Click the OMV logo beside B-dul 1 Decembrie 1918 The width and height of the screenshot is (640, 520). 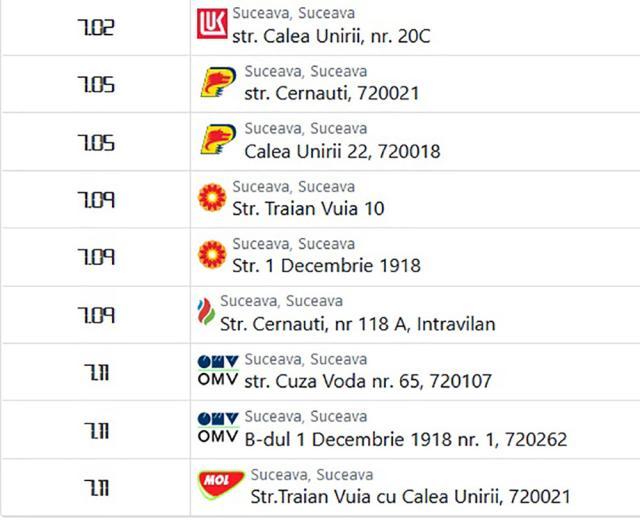[218, 427]
